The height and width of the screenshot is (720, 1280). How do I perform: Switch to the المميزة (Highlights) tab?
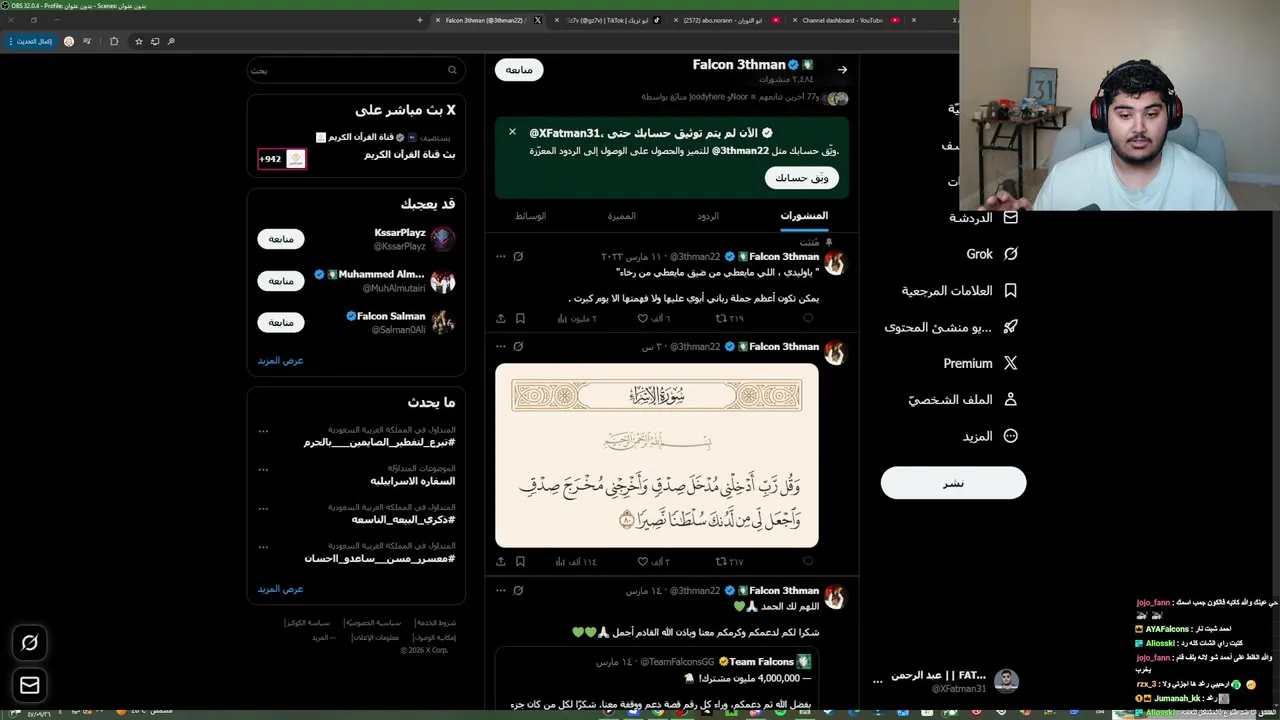coord(621,216)
